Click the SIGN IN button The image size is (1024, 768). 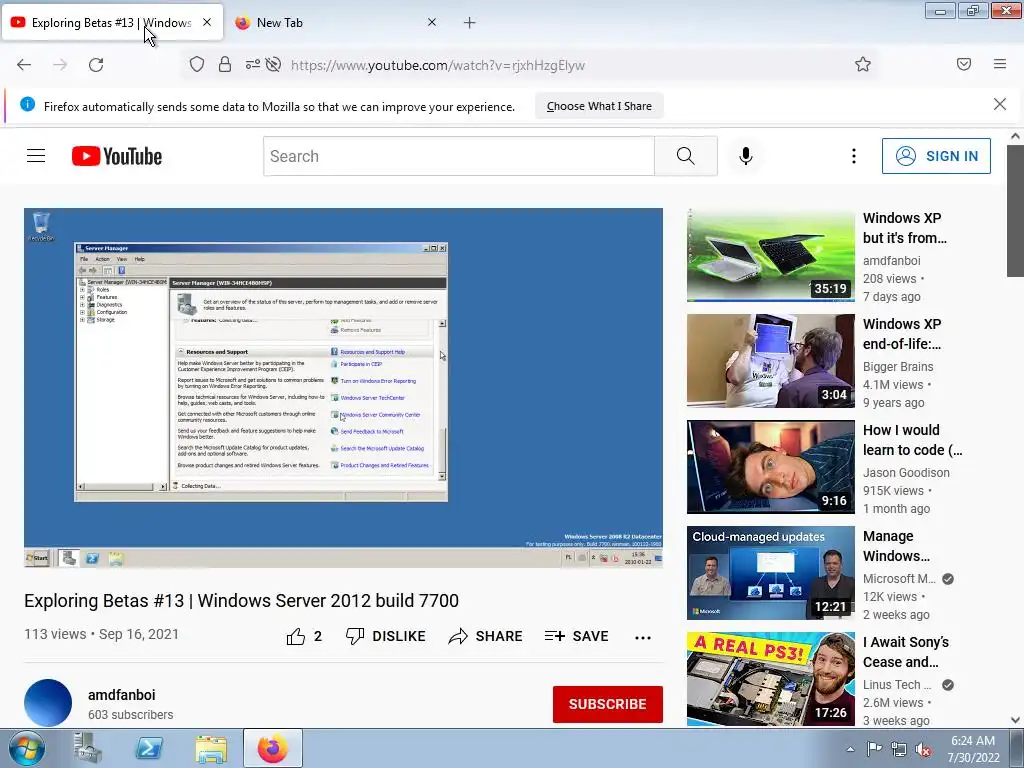coord(936,156)
